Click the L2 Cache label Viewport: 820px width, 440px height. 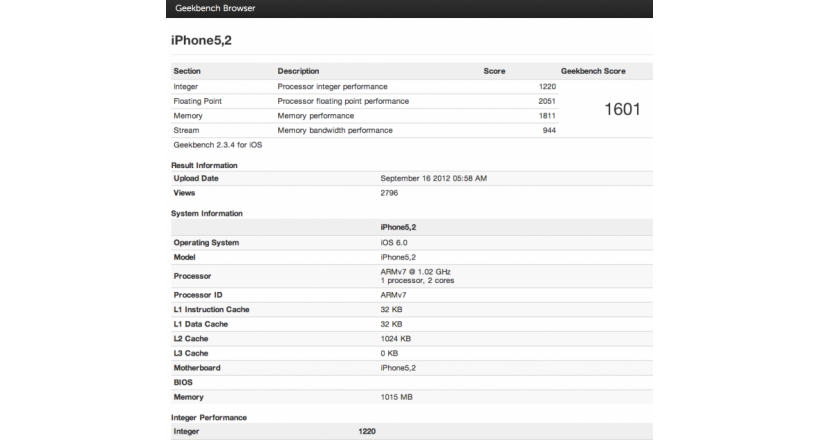point(191,339)
